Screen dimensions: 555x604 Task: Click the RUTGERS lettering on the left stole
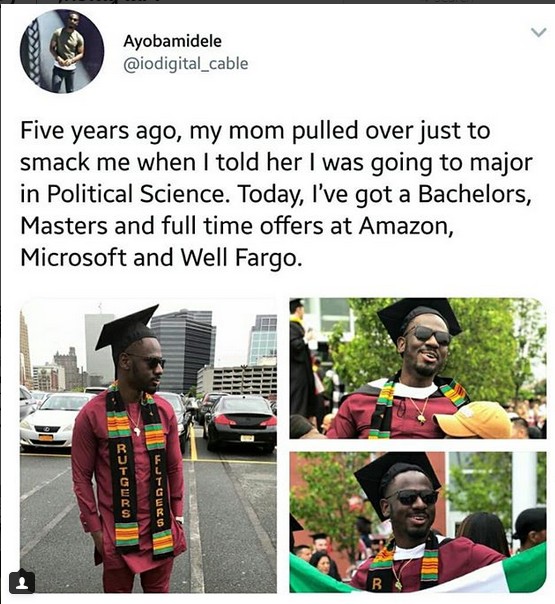(x=122, y=480)
